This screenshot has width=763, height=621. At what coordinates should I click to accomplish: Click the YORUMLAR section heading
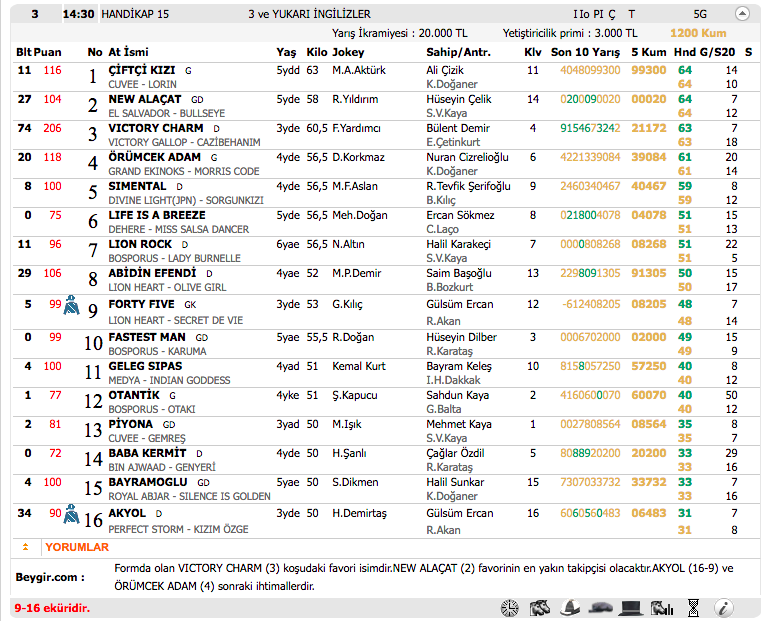click(x=76, y=547)
